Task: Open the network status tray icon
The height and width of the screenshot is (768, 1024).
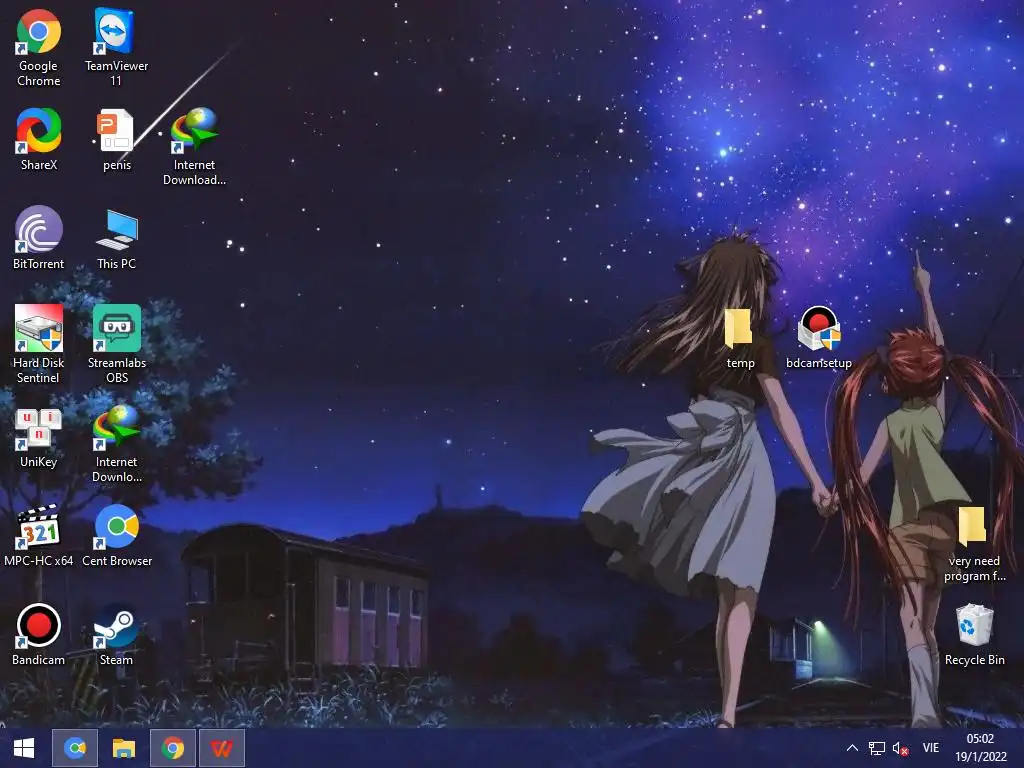Action: [876, 748]
